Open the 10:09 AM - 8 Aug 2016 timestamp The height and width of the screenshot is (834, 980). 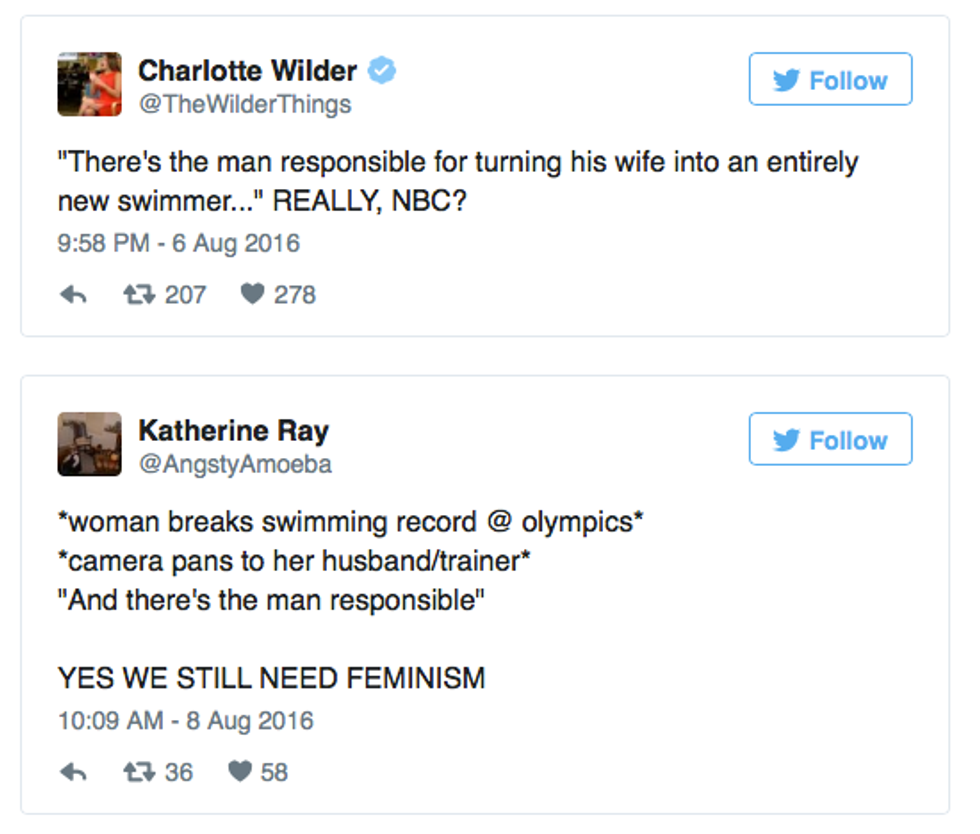[x=185, y=720]
